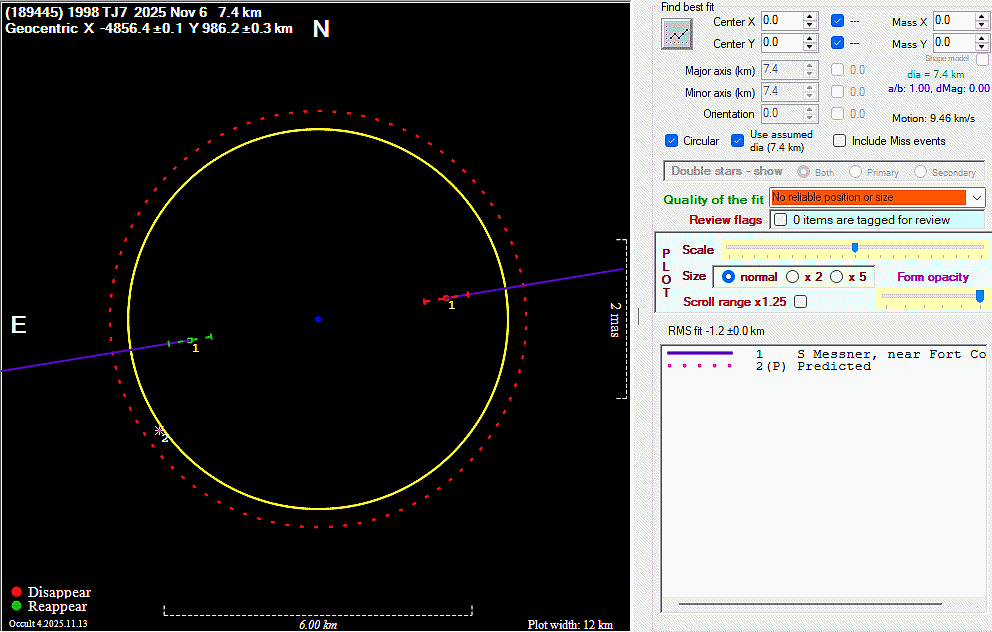The image size is (992, 632).
Task: Disable Use assumed dia (7.4 km)
Action: coord(738,141)
